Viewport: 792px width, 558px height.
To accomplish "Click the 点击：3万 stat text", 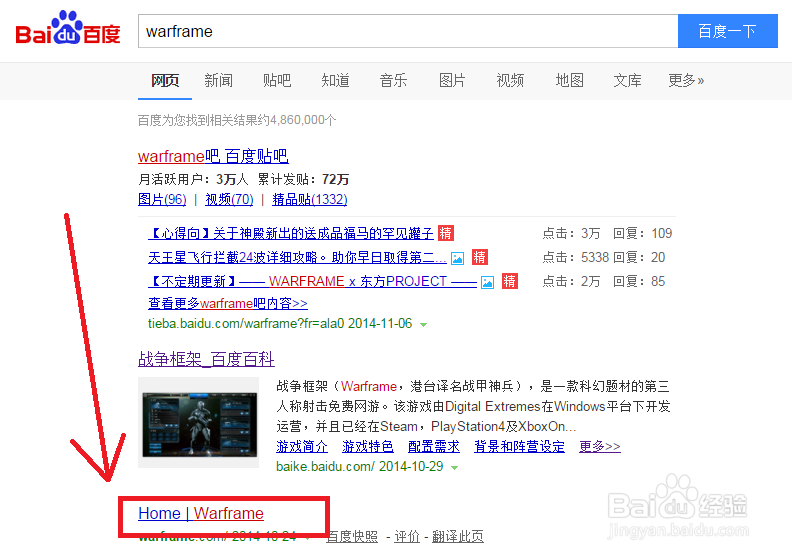I will coord(571,233).
